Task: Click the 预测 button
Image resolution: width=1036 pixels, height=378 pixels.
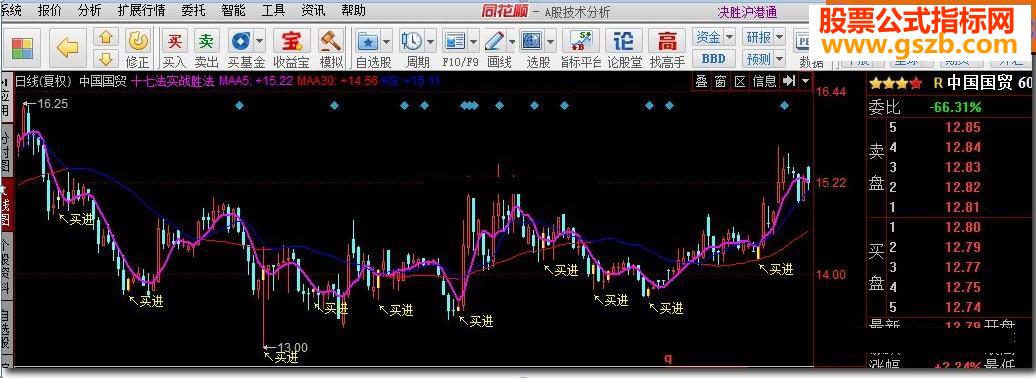Action: point(758,59)
